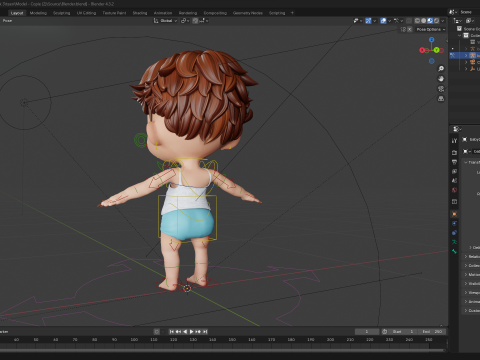Image resolution: width=480 pixels, height=360 pixels.
Task: Open the UV Editing workspace tab
Action: tap(86, 13)
